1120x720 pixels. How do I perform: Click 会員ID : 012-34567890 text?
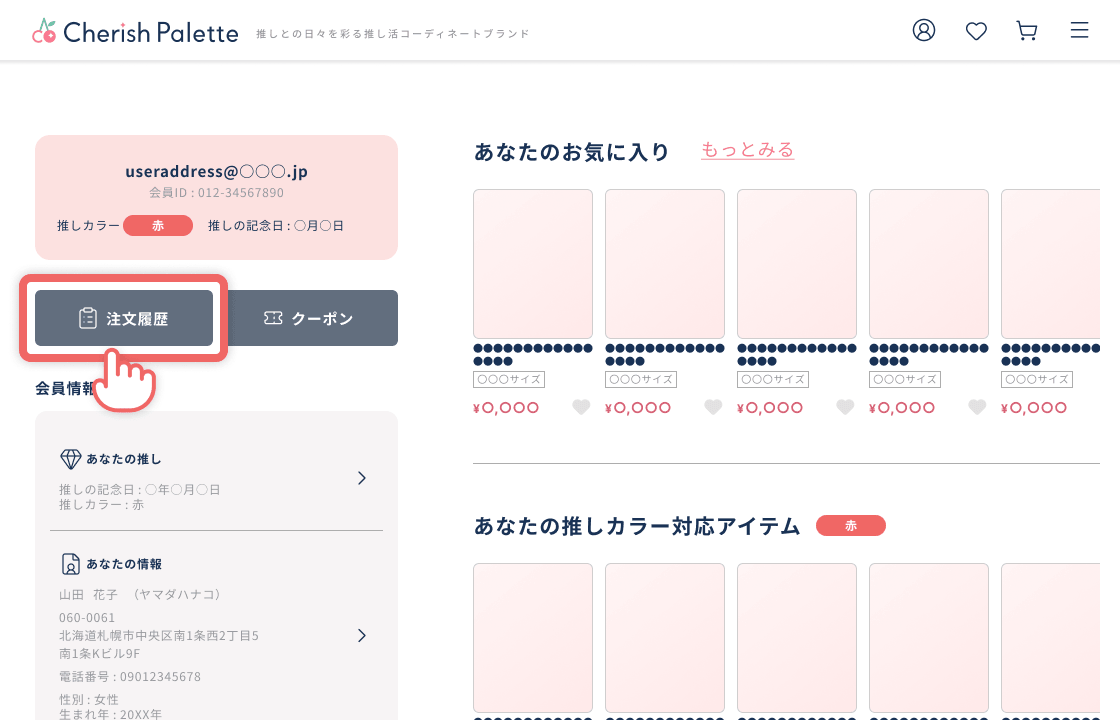[x=216, y=193]
